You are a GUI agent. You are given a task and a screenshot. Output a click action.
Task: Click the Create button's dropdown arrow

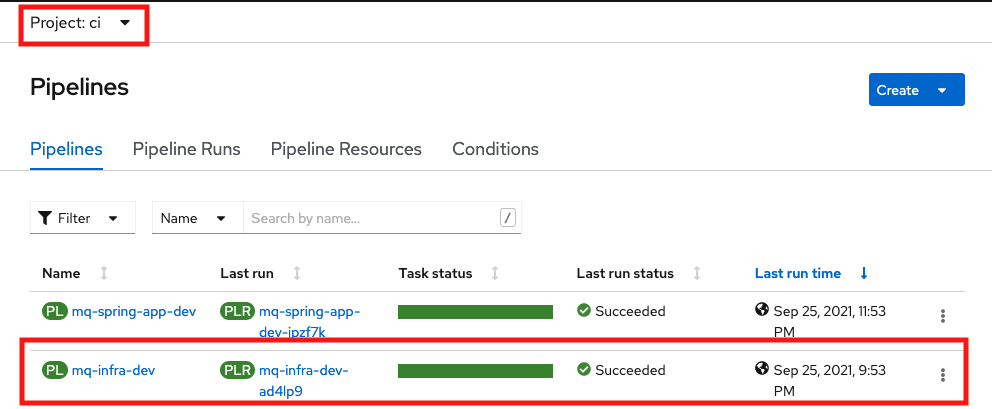pos(942,90)
